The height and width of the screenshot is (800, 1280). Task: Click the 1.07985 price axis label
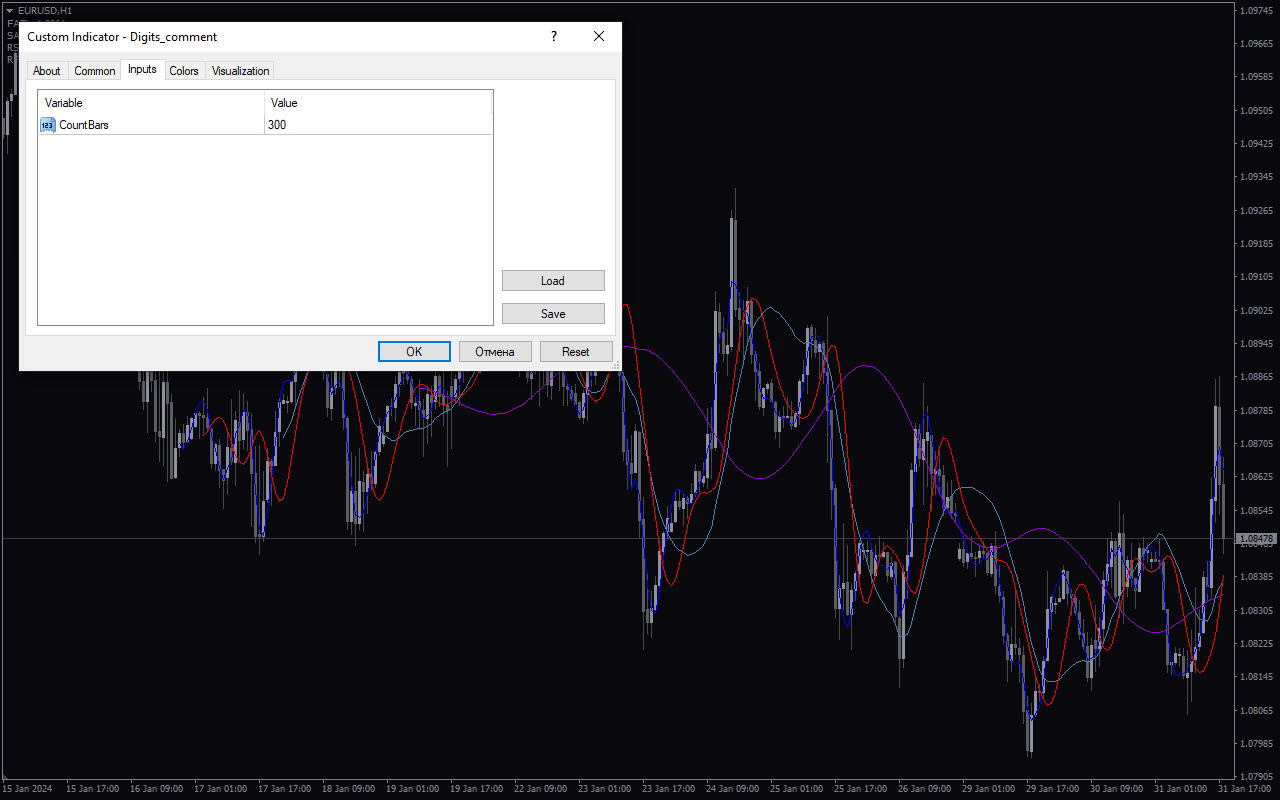click(1255, 743)
